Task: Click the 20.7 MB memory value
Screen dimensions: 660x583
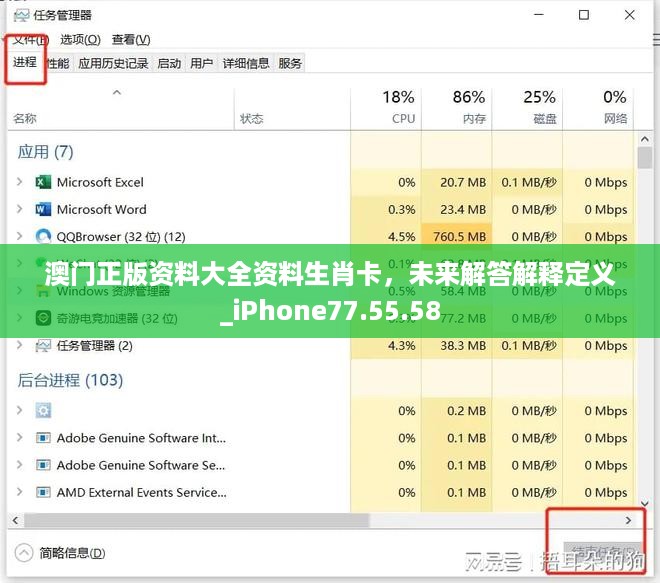Action: [463, 182]
